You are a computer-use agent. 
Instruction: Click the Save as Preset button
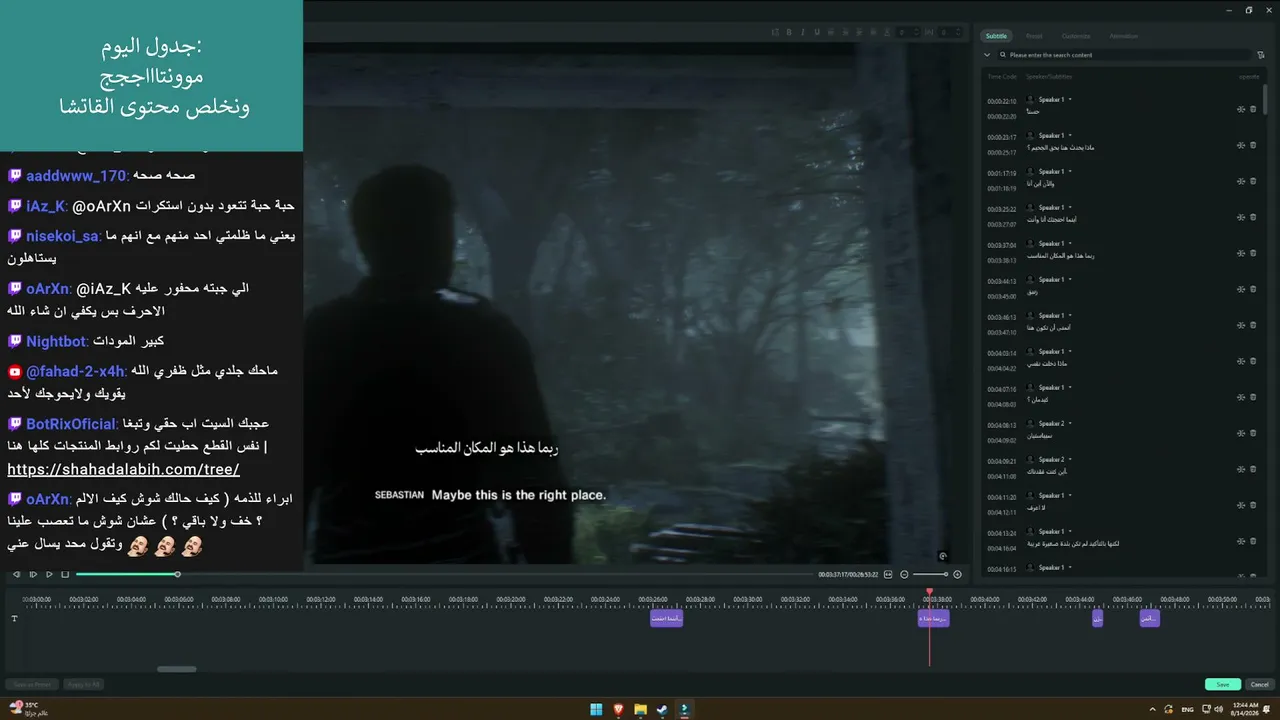32,684
